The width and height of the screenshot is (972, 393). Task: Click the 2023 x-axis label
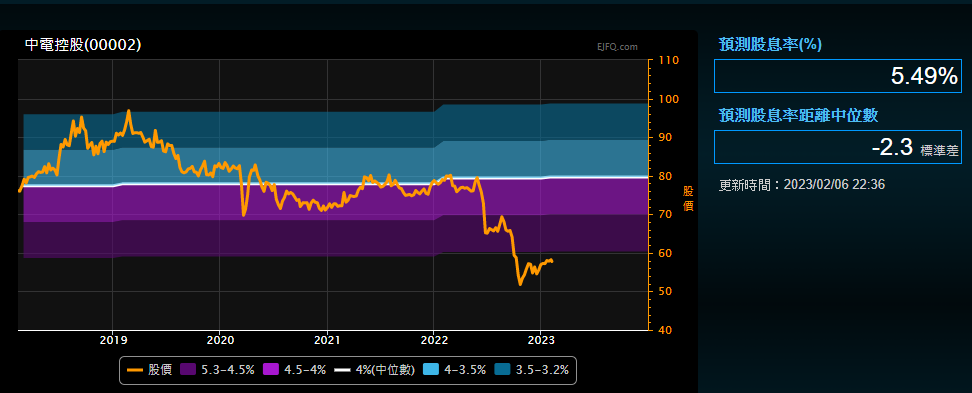(x=541, y=340)
